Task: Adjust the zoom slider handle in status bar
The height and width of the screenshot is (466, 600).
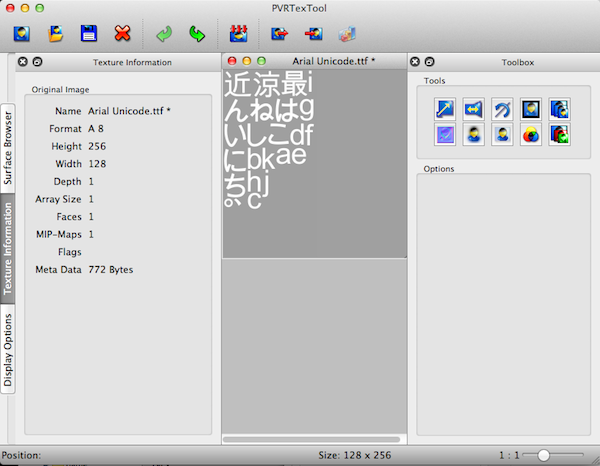Action: tap(543, 455)
